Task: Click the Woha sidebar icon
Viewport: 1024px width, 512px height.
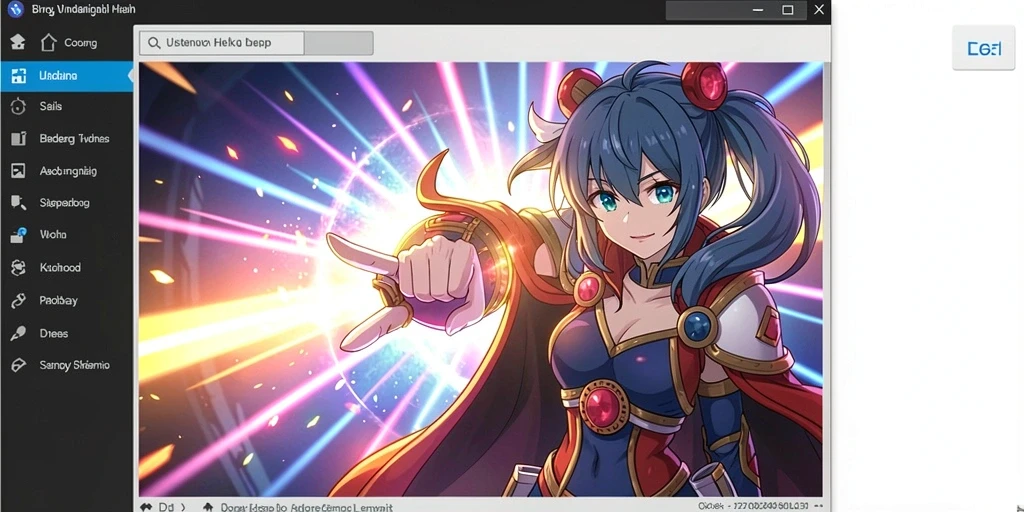Action: pos(18,235)
